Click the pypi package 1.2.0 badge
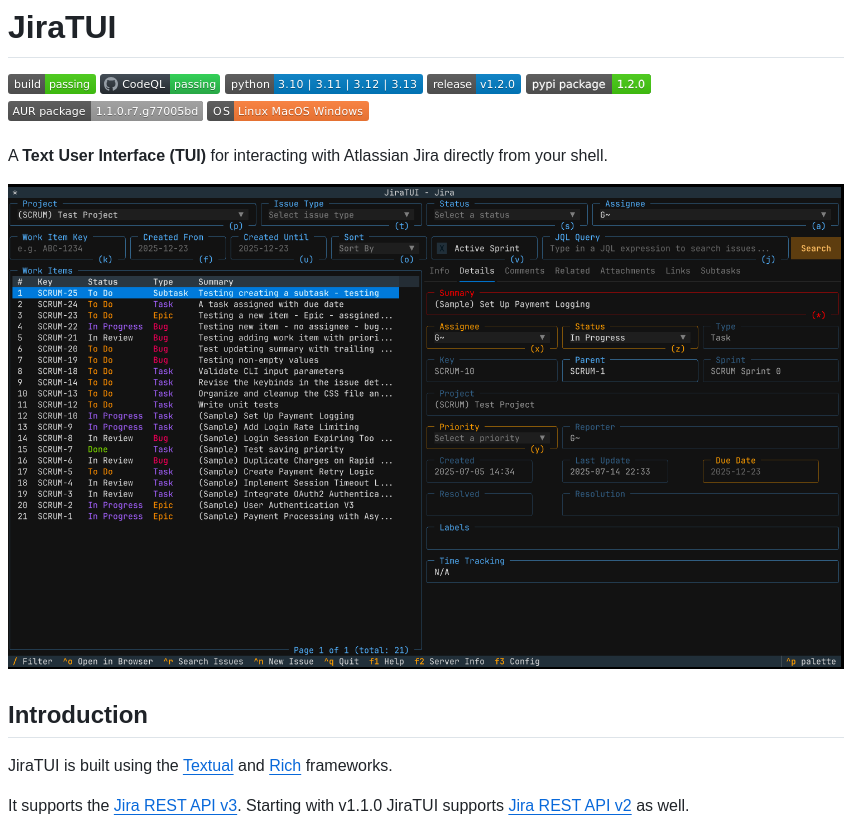The image size is (850, 821). coord(588,84)
